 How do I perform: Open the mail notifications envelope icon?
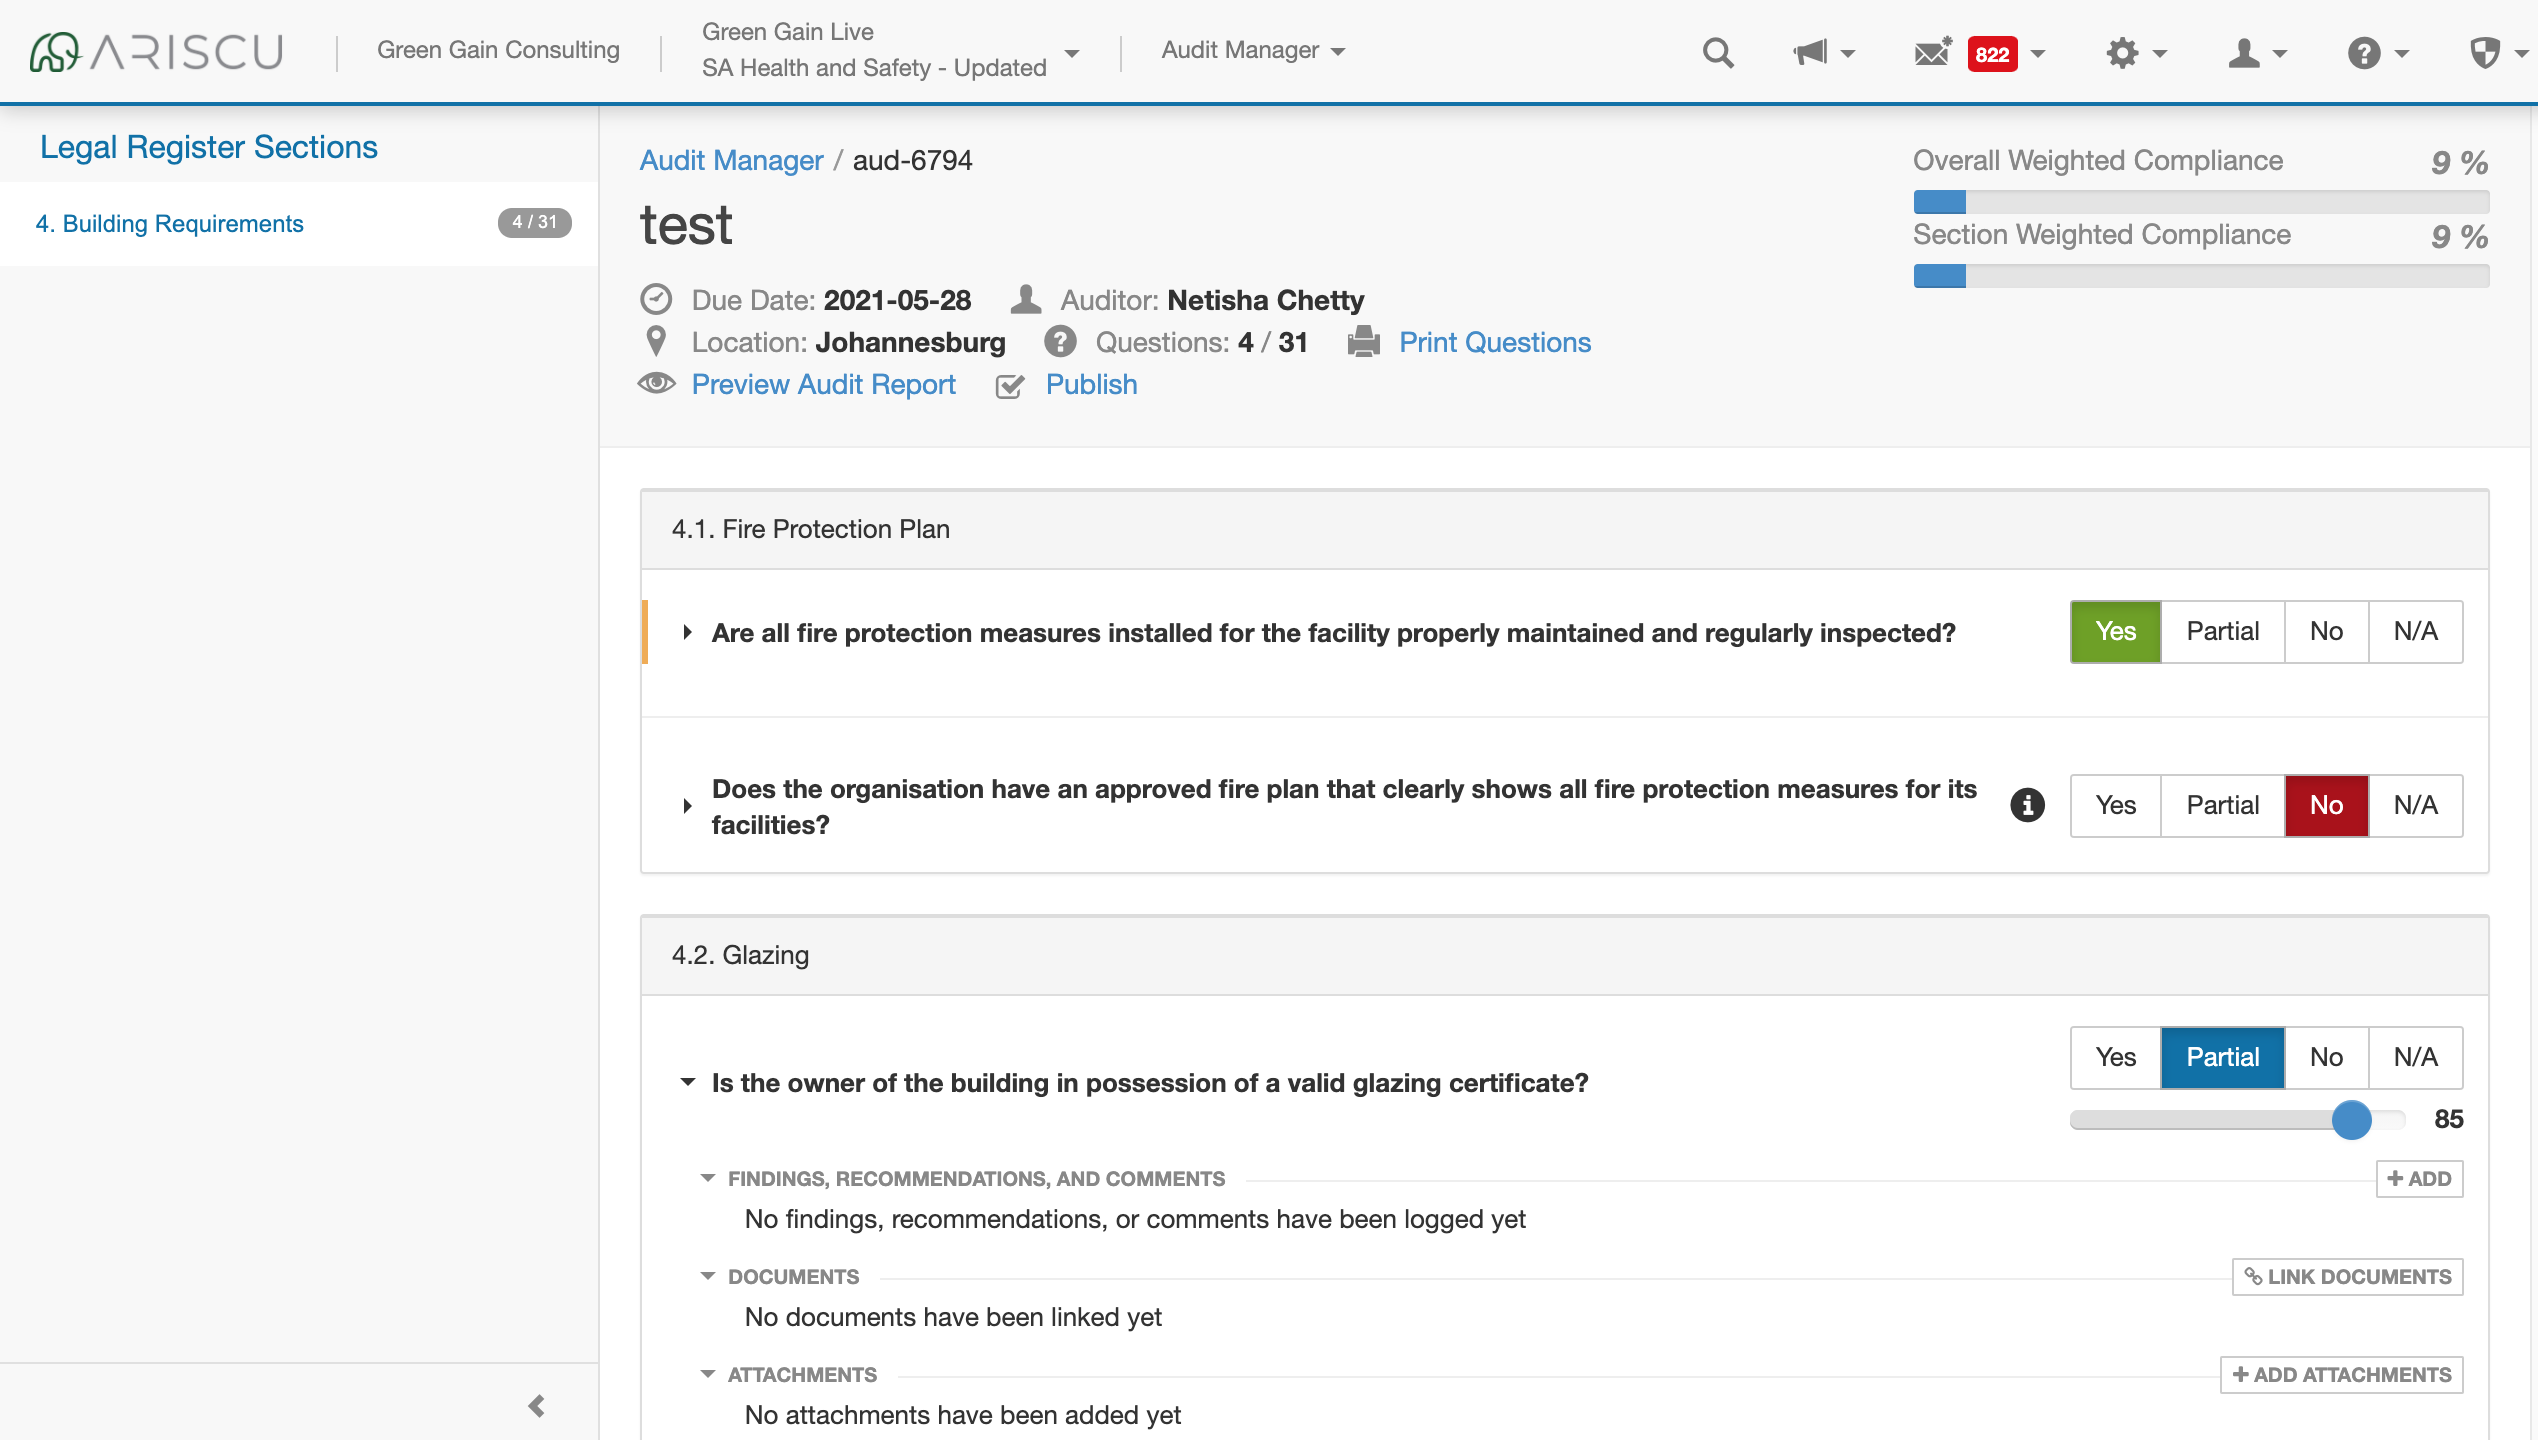coord(1932,52)
